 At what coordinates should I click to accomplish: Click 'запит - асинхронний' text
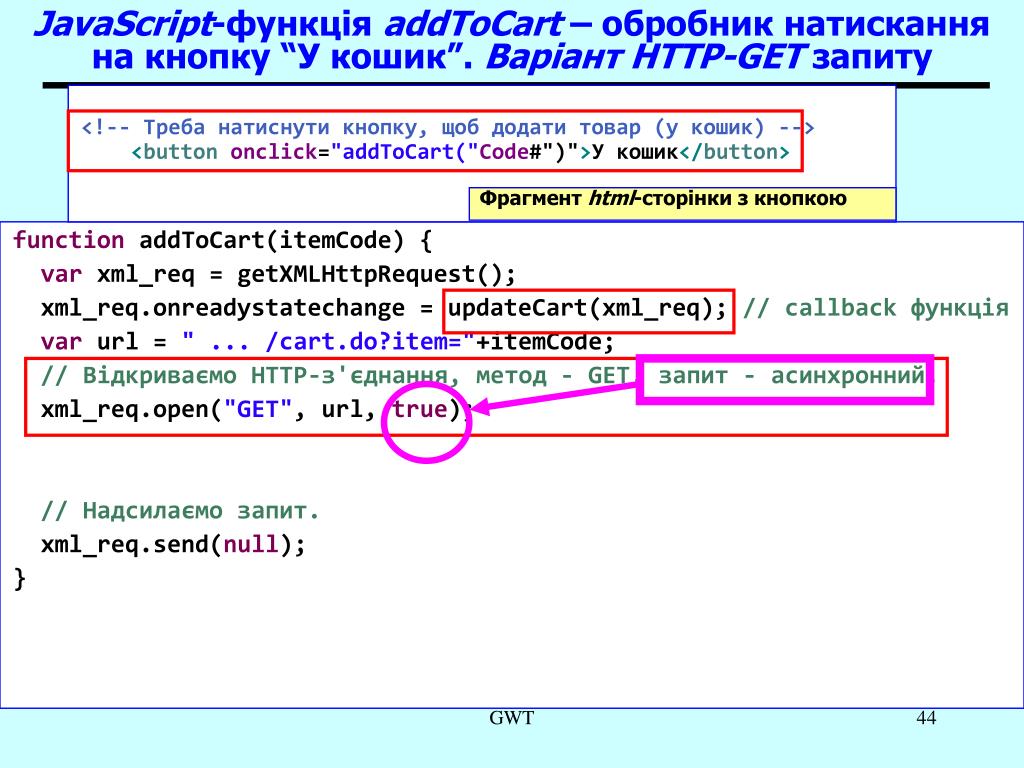point(791,376)
